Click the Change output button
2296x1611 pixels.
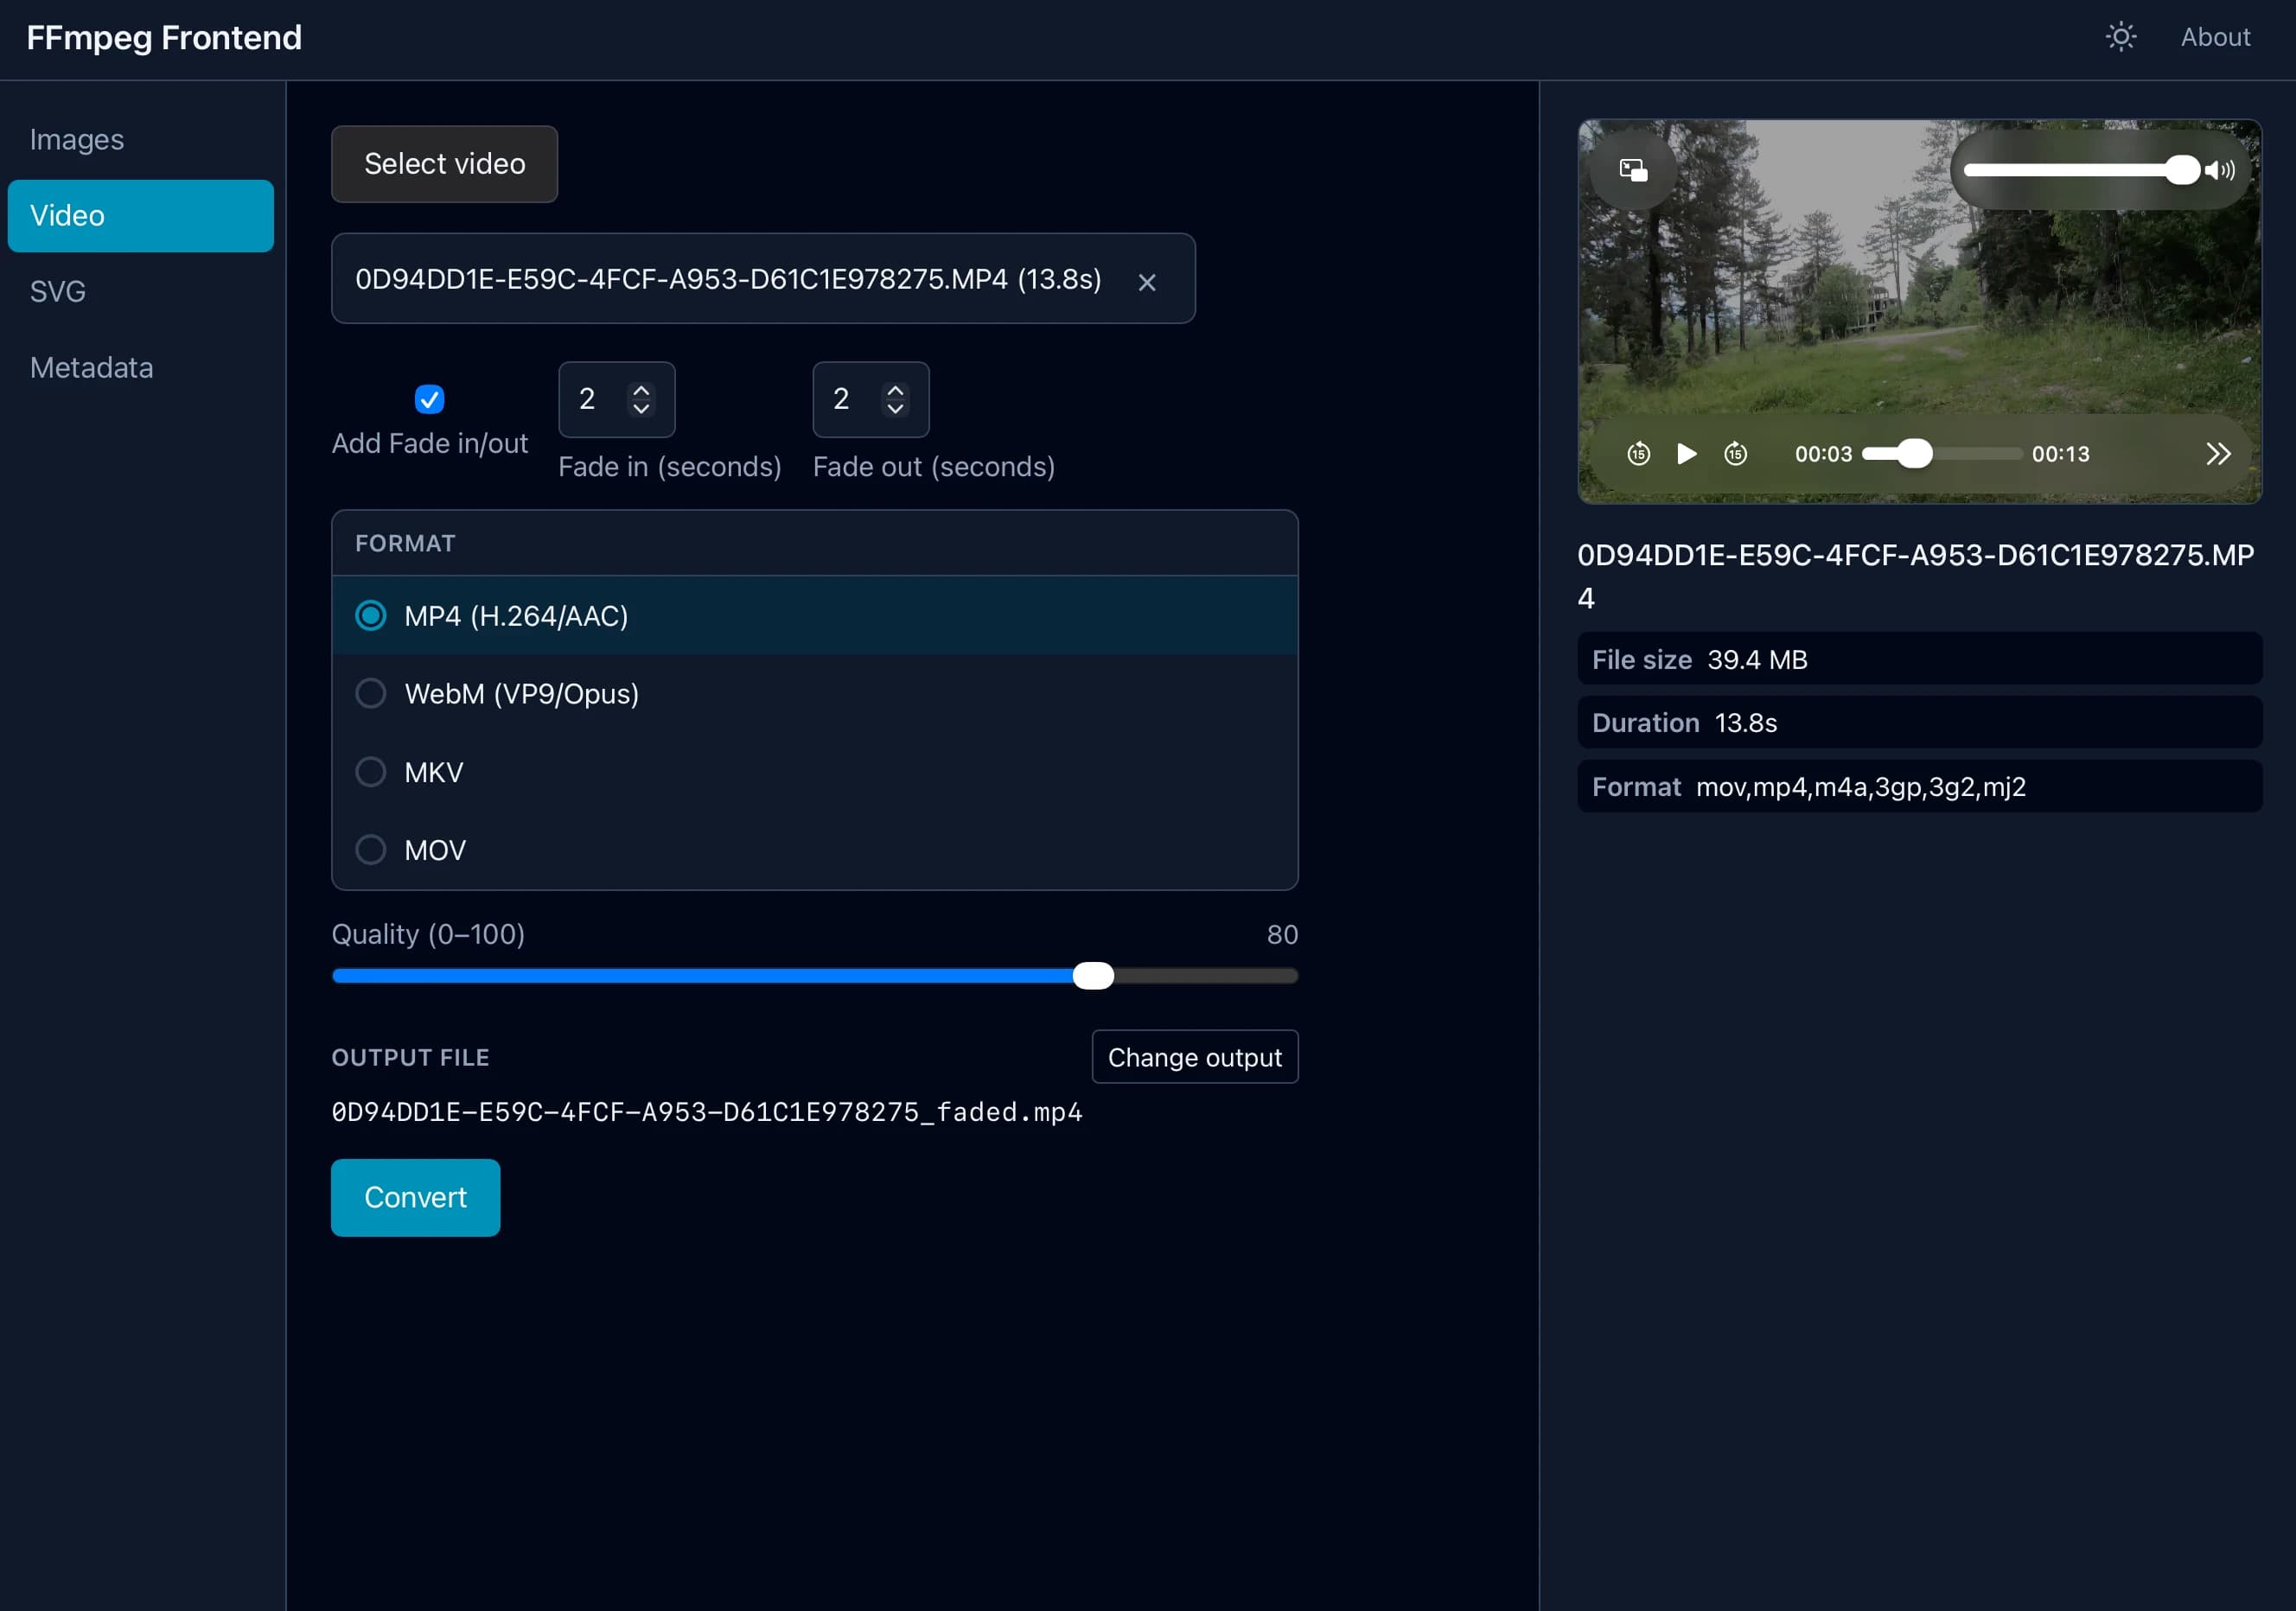(1194, 1057)
